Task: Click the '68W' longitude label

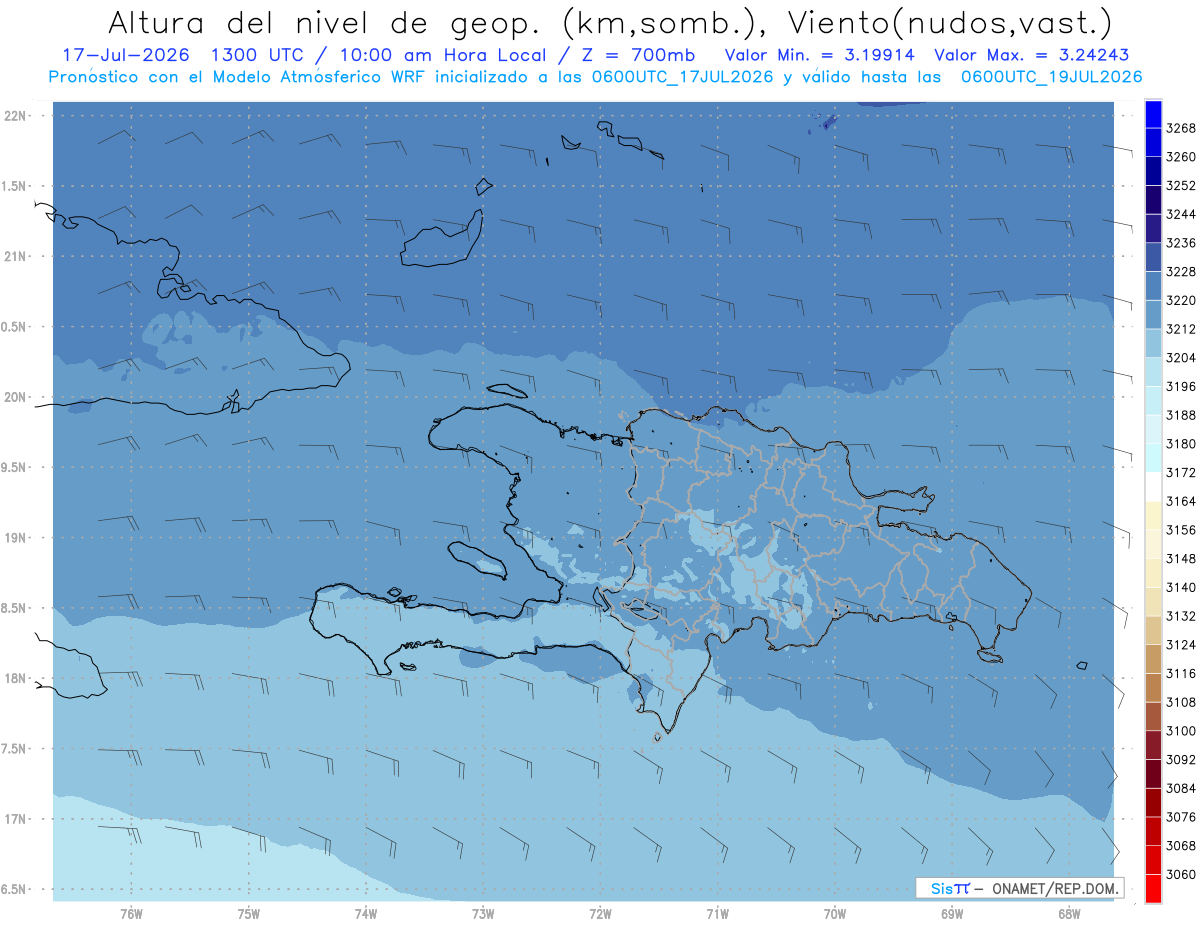Action: 1069,914
